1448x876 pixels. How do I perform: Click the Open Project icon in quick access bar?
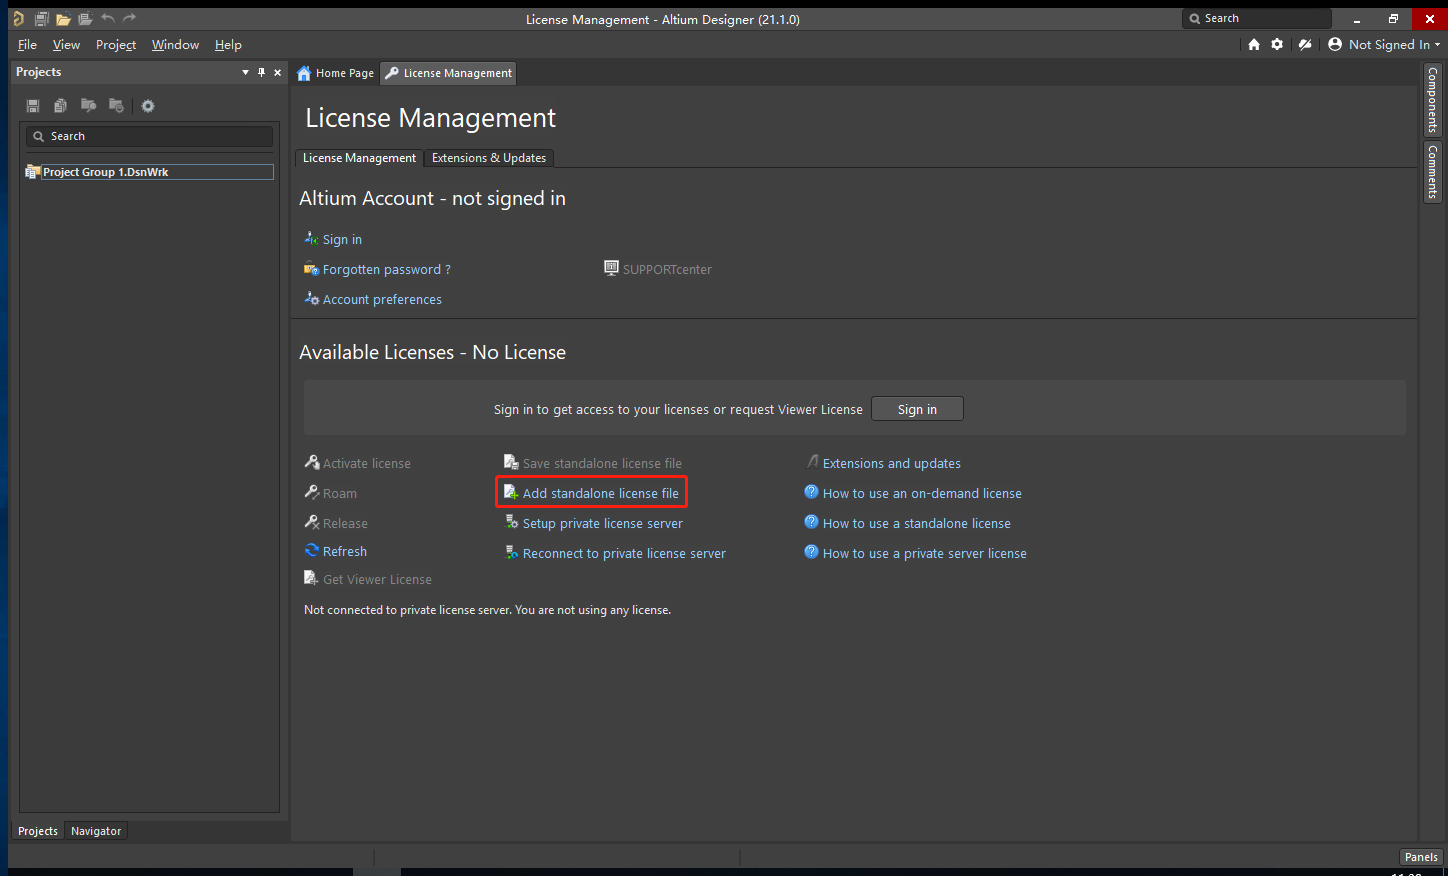click(85, 19)
